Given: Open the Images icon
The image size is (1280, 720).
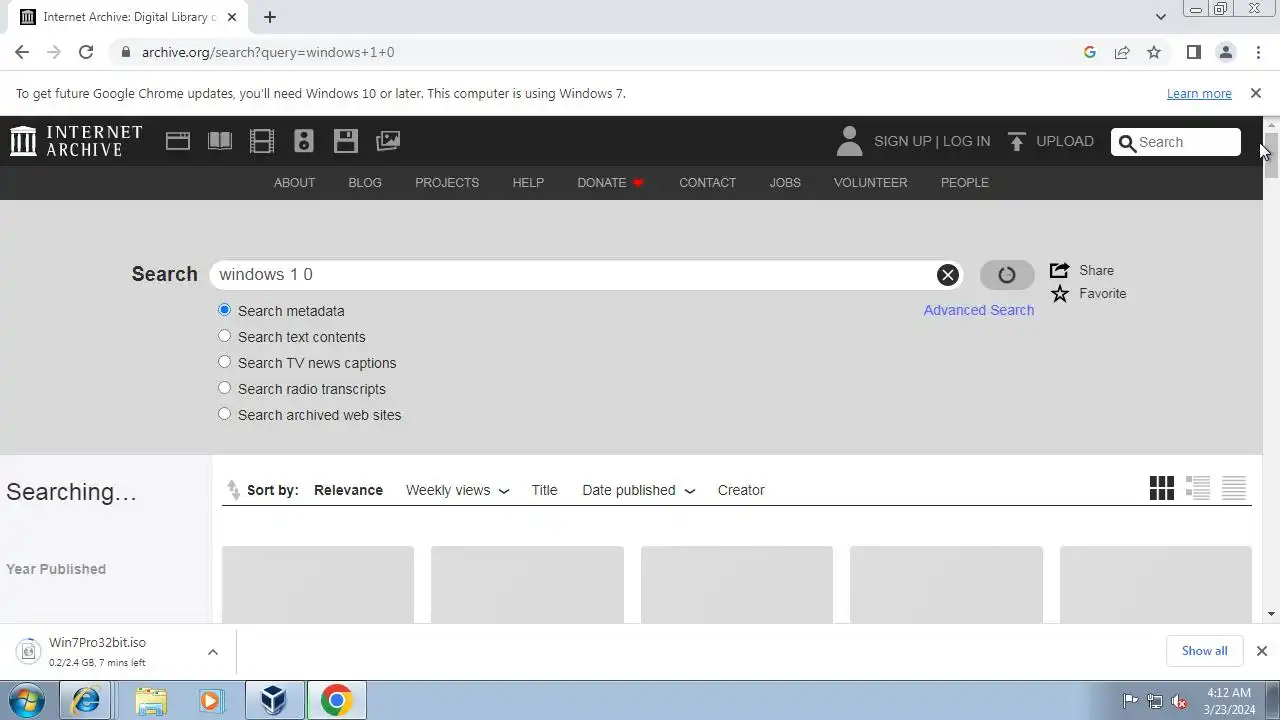Looking at the screenshot, I should point(388,141).
